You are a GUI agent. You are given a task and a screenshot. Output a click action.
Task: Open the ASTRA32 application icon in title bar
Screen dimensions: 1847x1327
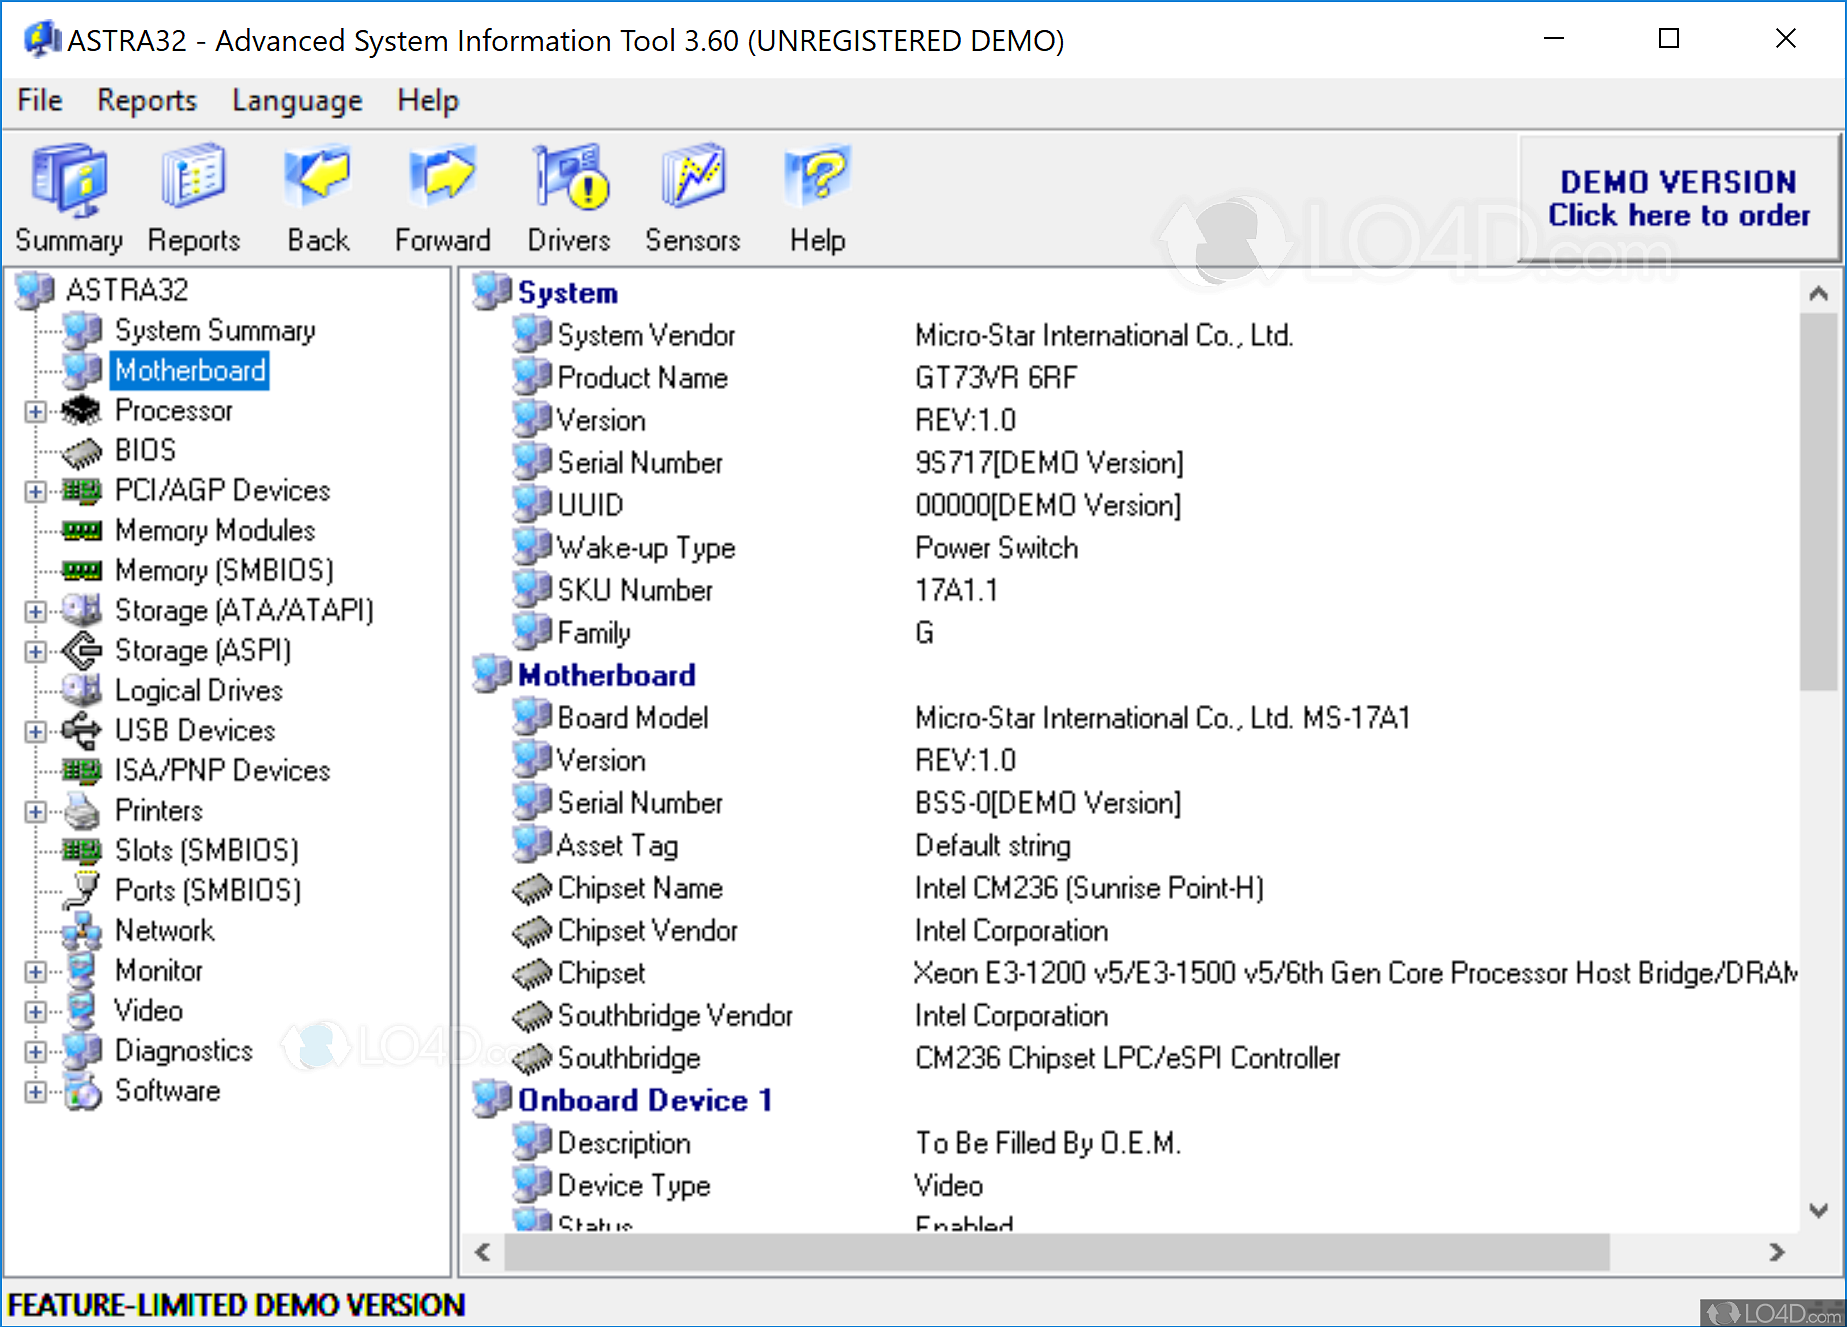click(x=39, y=38)
